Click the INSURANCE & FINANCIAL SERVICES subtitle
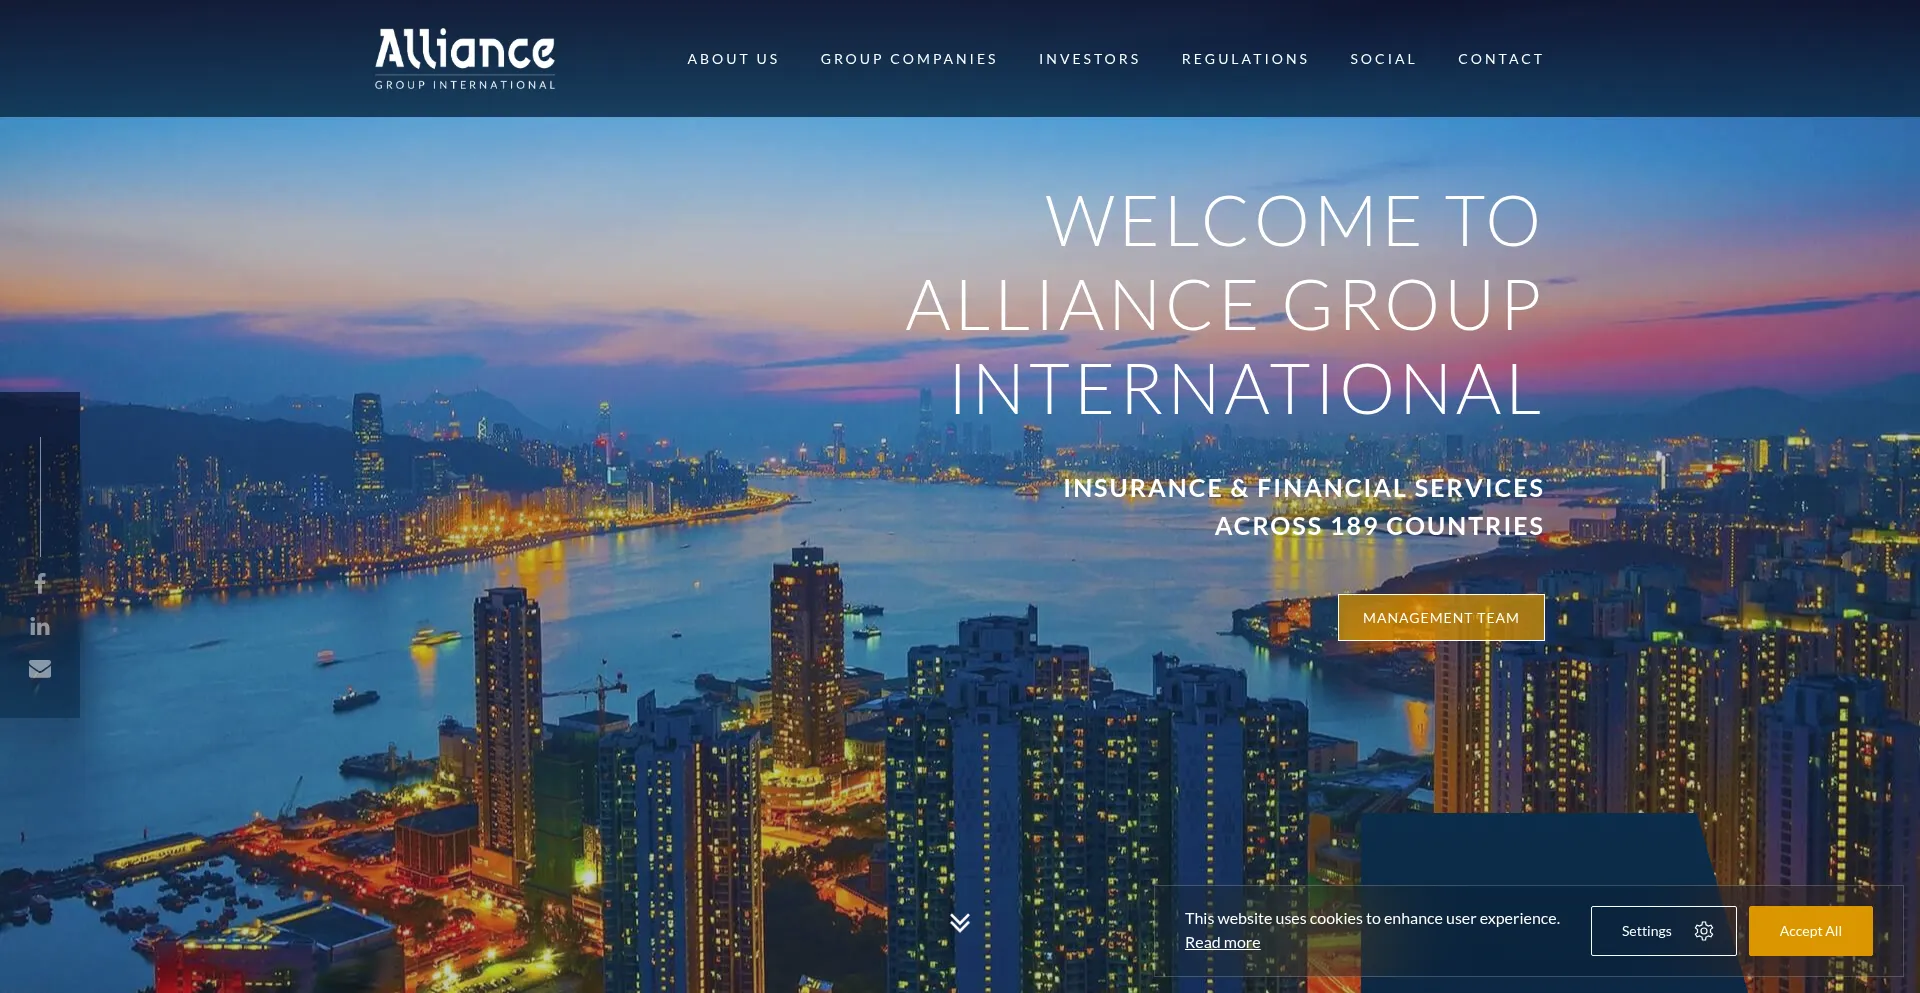 [1303, 488]
